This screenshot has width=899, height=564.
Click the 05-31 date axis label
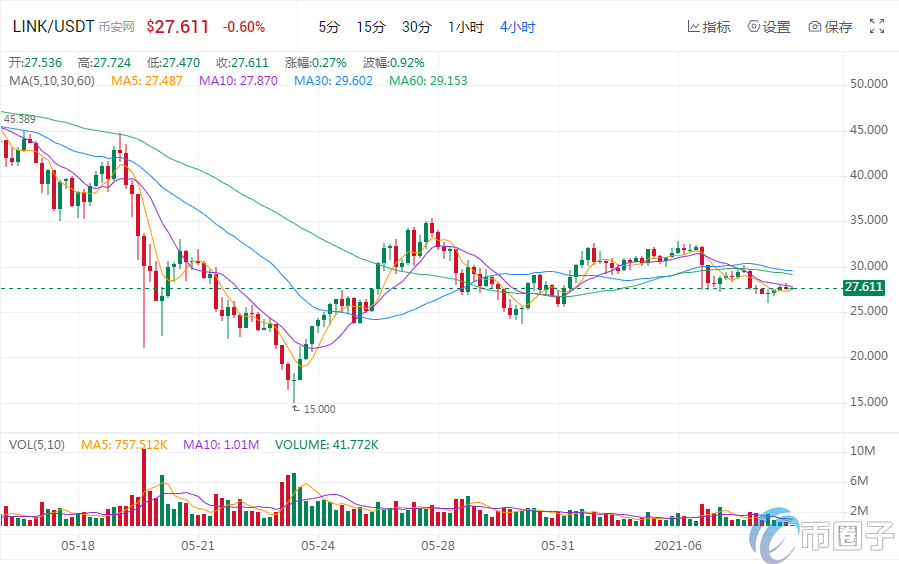point(558,546)
